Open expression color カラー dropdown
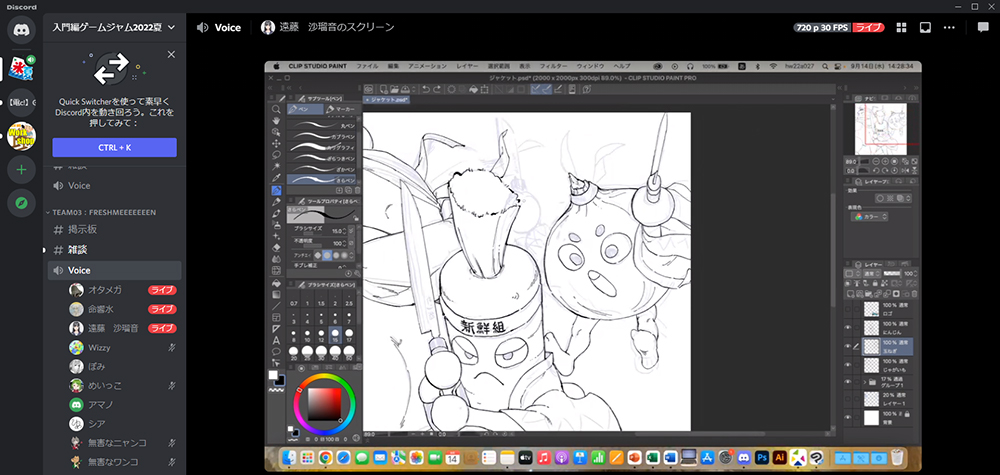This screenshot has width=1000, height=475. click(870, 217)
